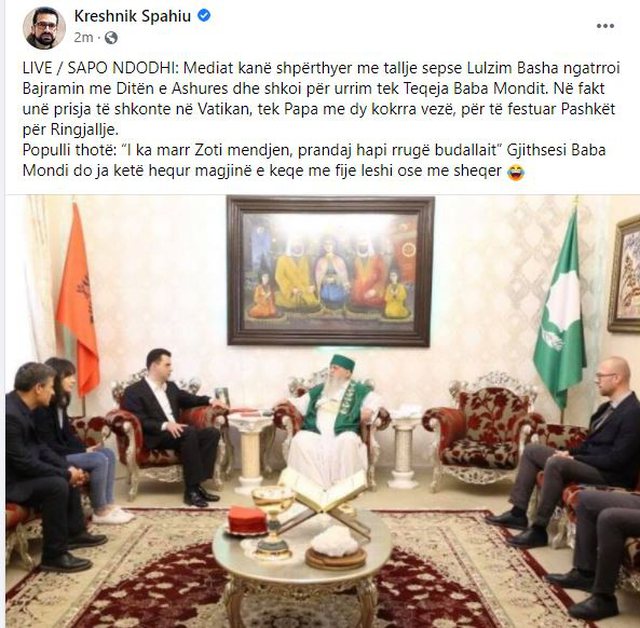
Task: Click the laughing emoji ending the post
Action: (x=516, y=172)
